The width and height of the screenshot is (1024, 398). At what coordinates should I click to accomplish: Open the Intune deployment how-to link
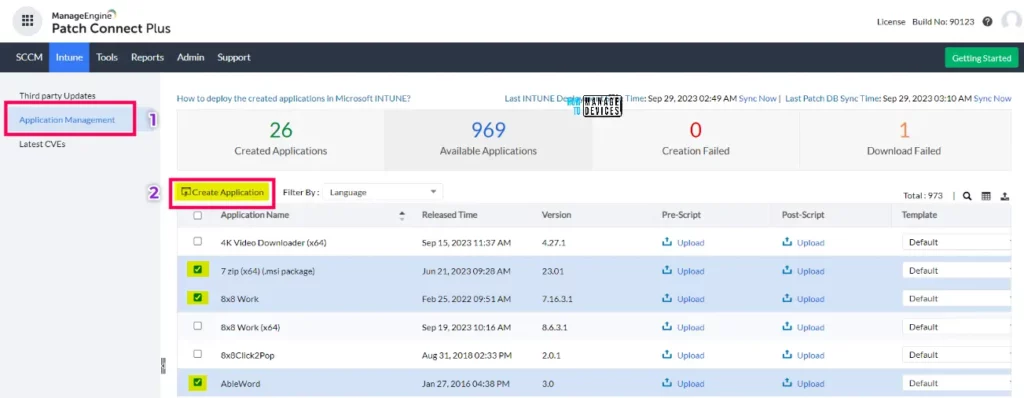point(294,98)
